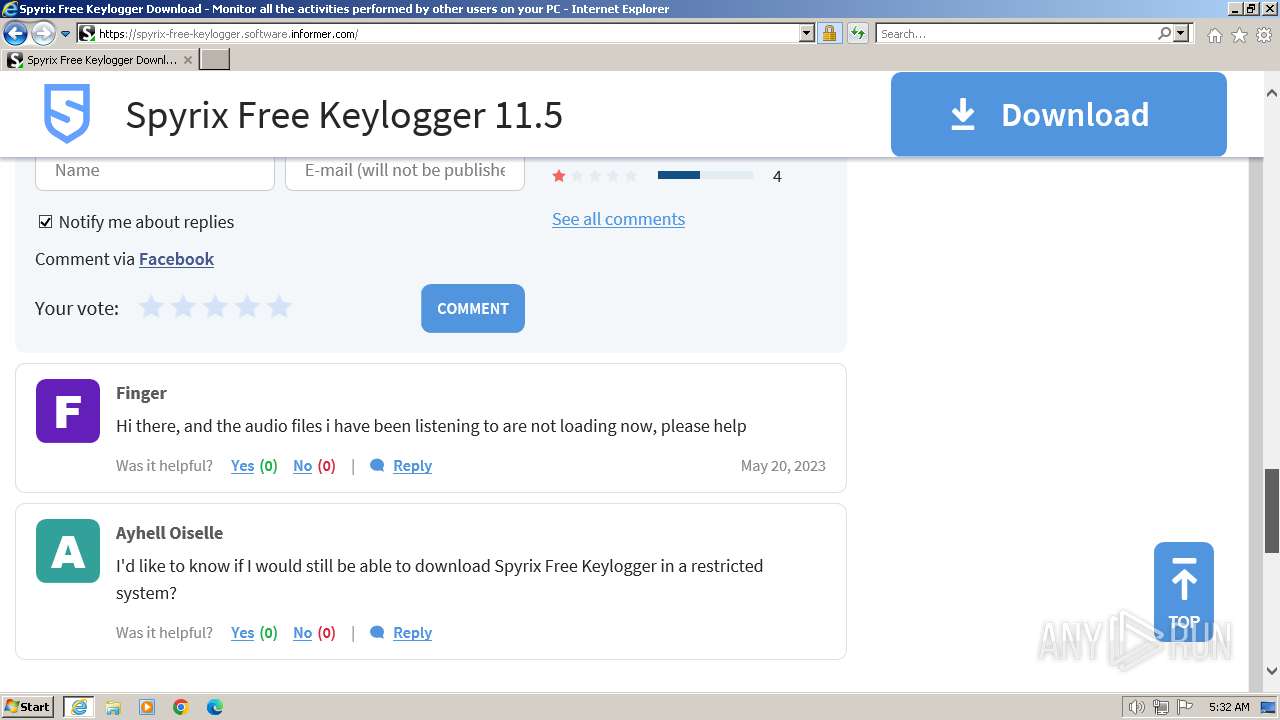Click the volume speaker tray icon
This screenshot has height=720, width=1280.
(1136, 707)
